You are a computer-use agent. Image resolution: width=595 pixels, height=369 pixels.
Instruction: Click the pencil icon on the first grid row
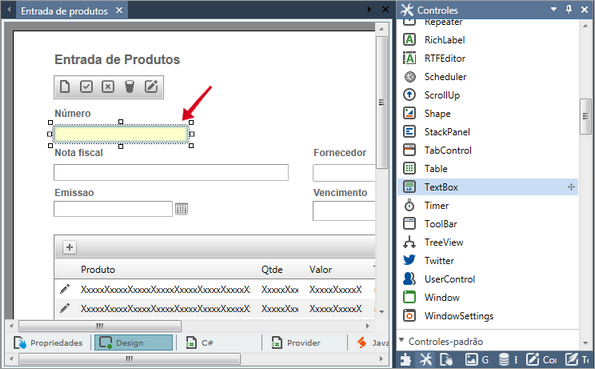[x=65, y=289]
